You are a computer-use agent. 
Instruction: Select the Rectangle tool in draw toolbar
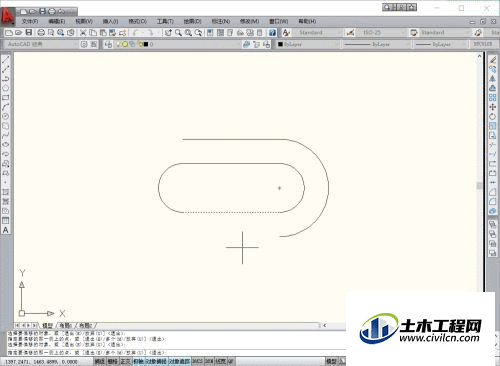pyautogui.click(x=6, y=98)
